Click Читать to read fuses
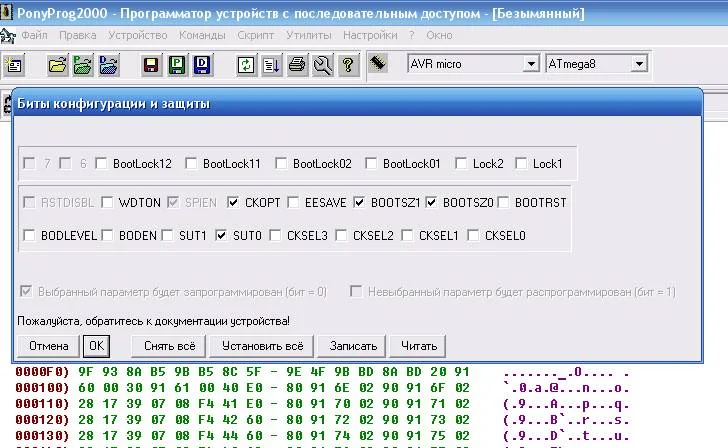 [x=418, y=346]
